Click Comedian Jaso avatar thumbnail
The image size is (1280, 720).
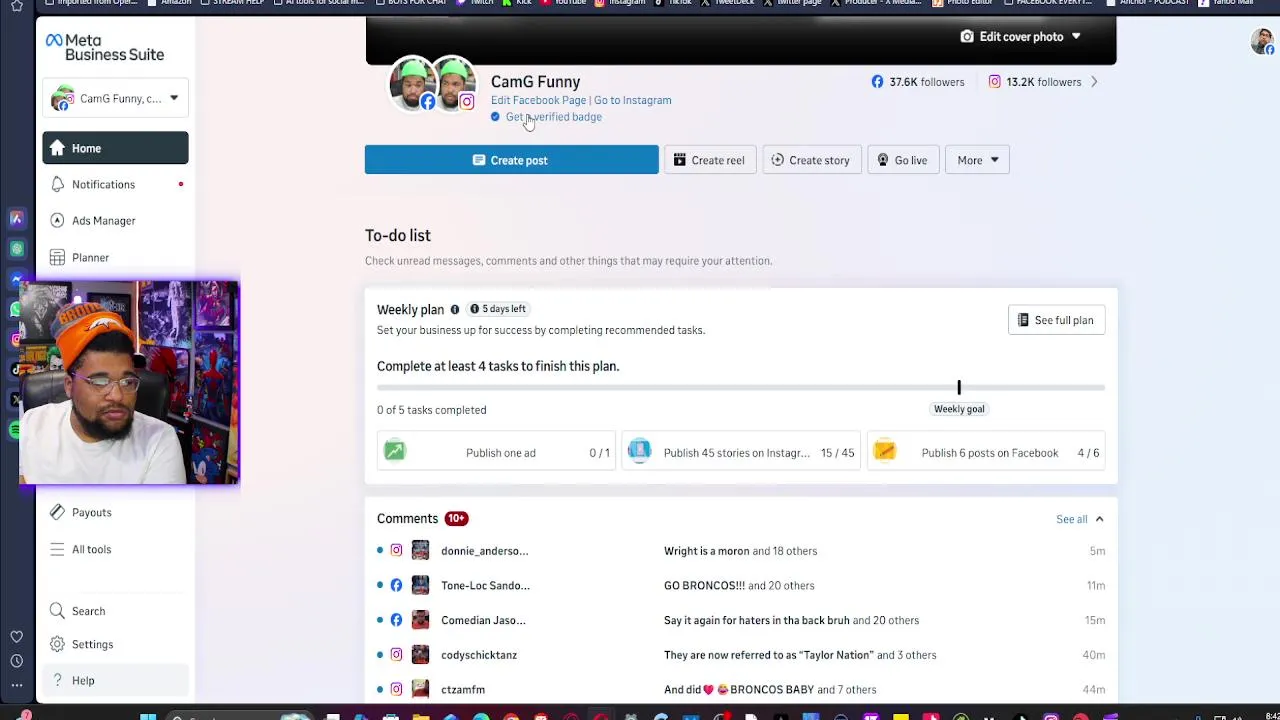point(420,620)
